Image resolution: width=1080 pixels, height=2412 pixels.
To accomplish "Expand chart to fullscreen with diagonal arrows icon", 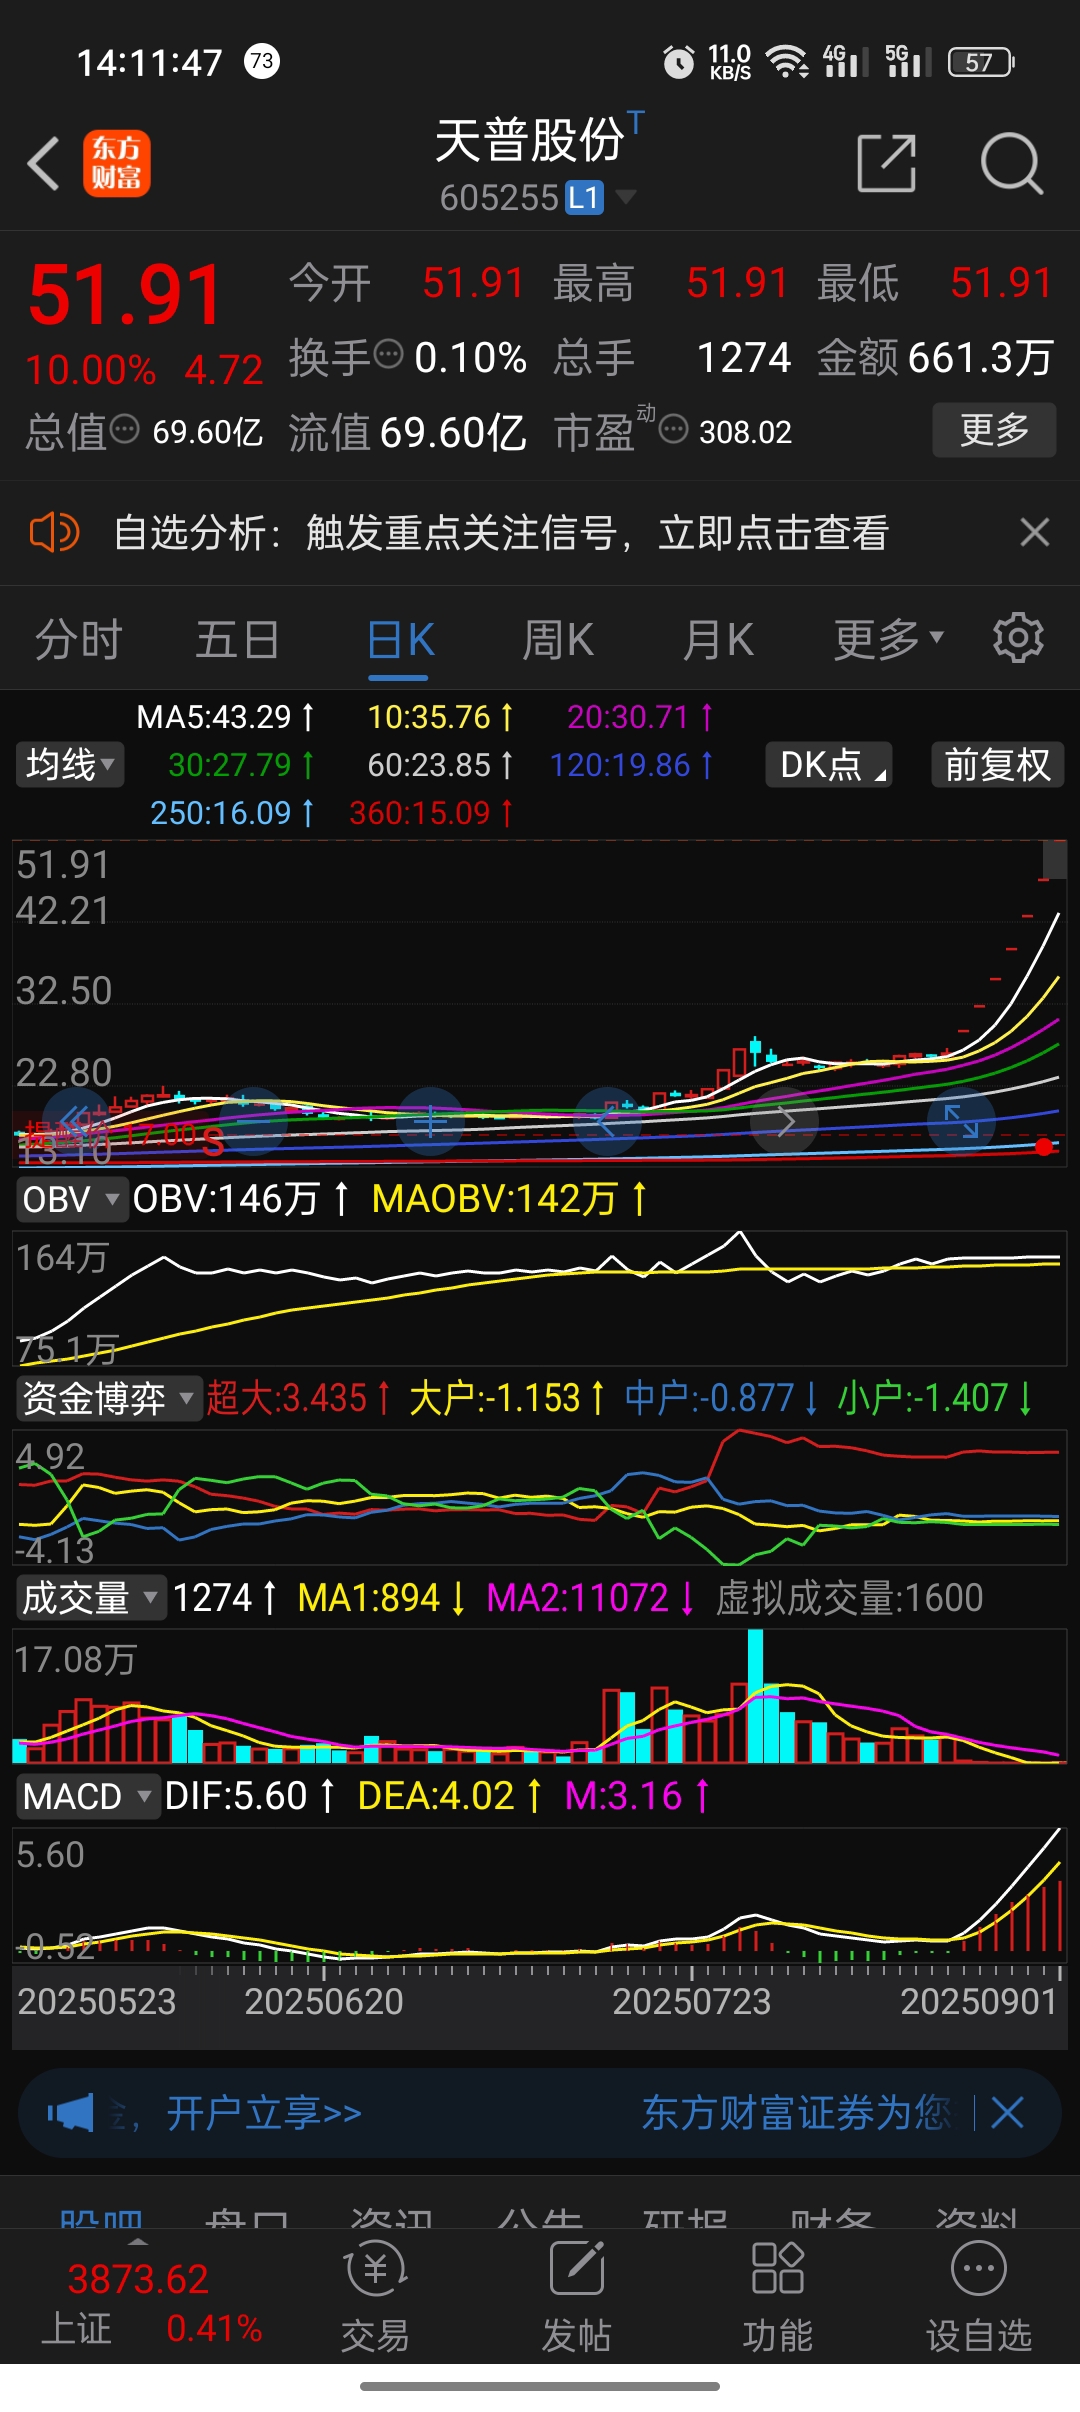I will pyautogui.click(x=961, y=1121).
